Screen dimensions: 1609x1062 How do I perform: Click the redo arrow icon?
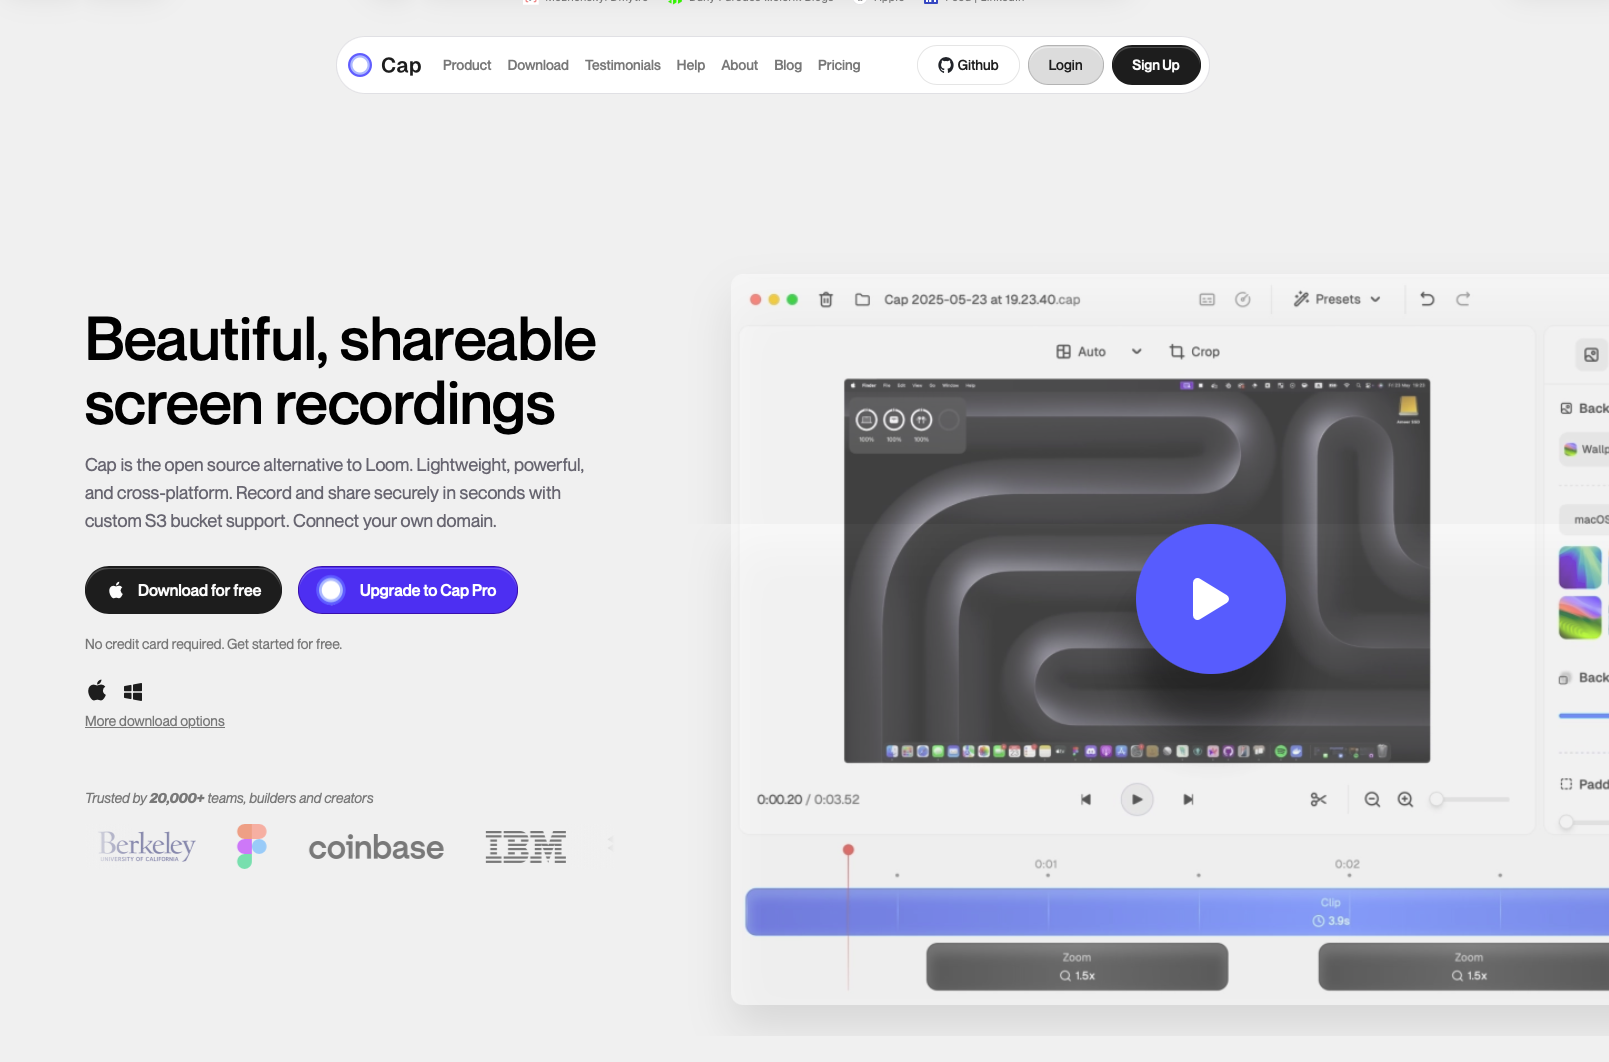click(1463, 299)
